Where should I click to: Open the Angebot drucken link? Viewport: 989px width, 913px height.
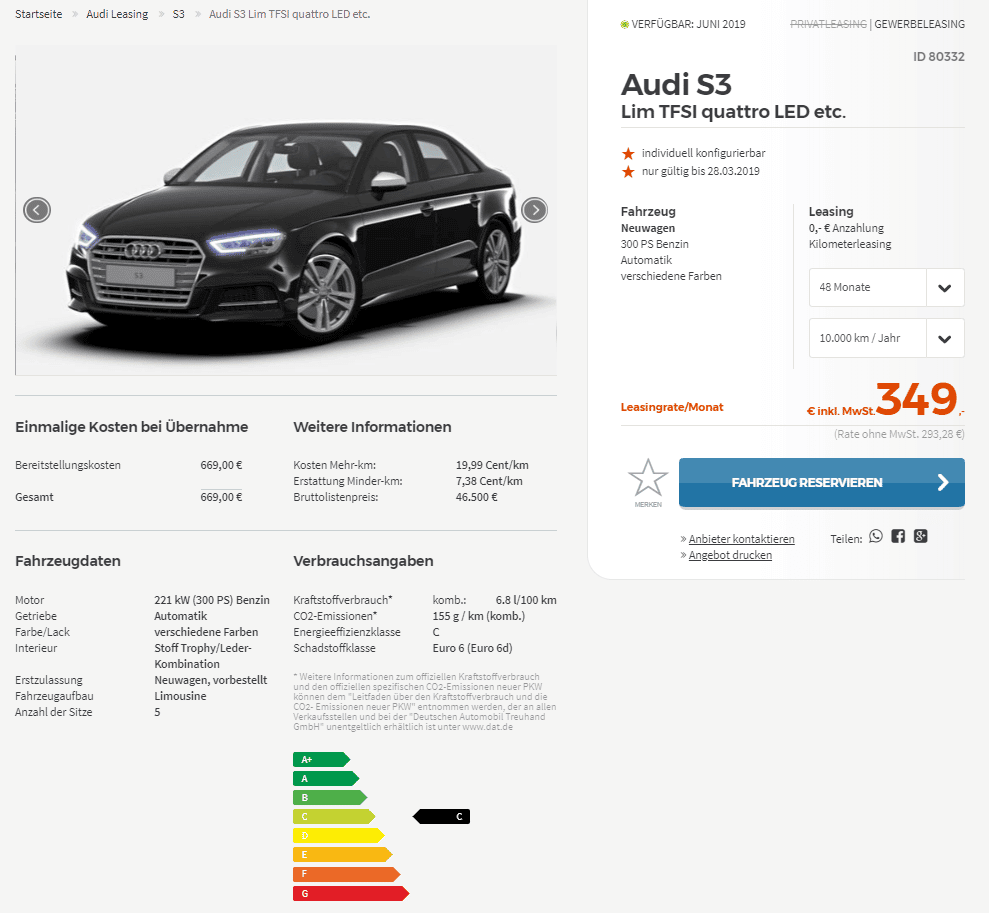pyautogui.click(x=730, y=555)
